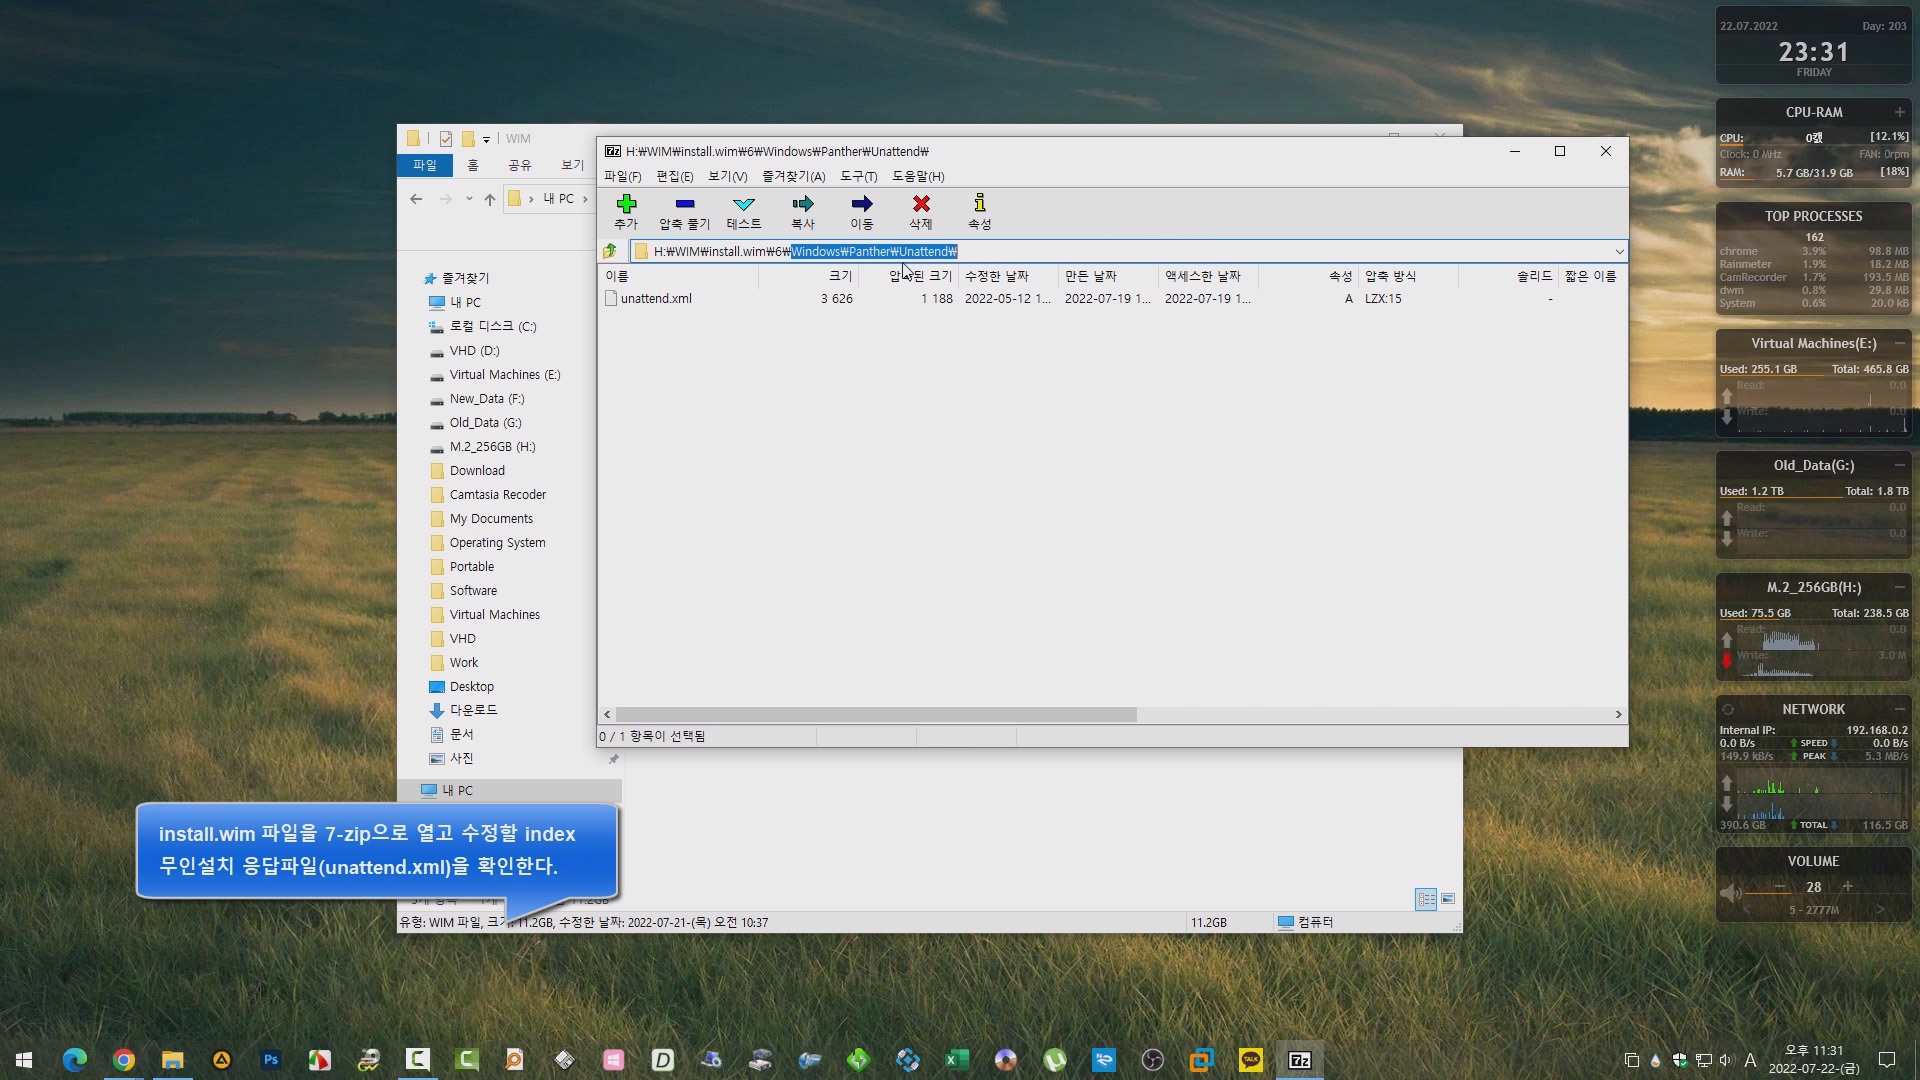Open Google Chrome from the taskbar

124,1060
